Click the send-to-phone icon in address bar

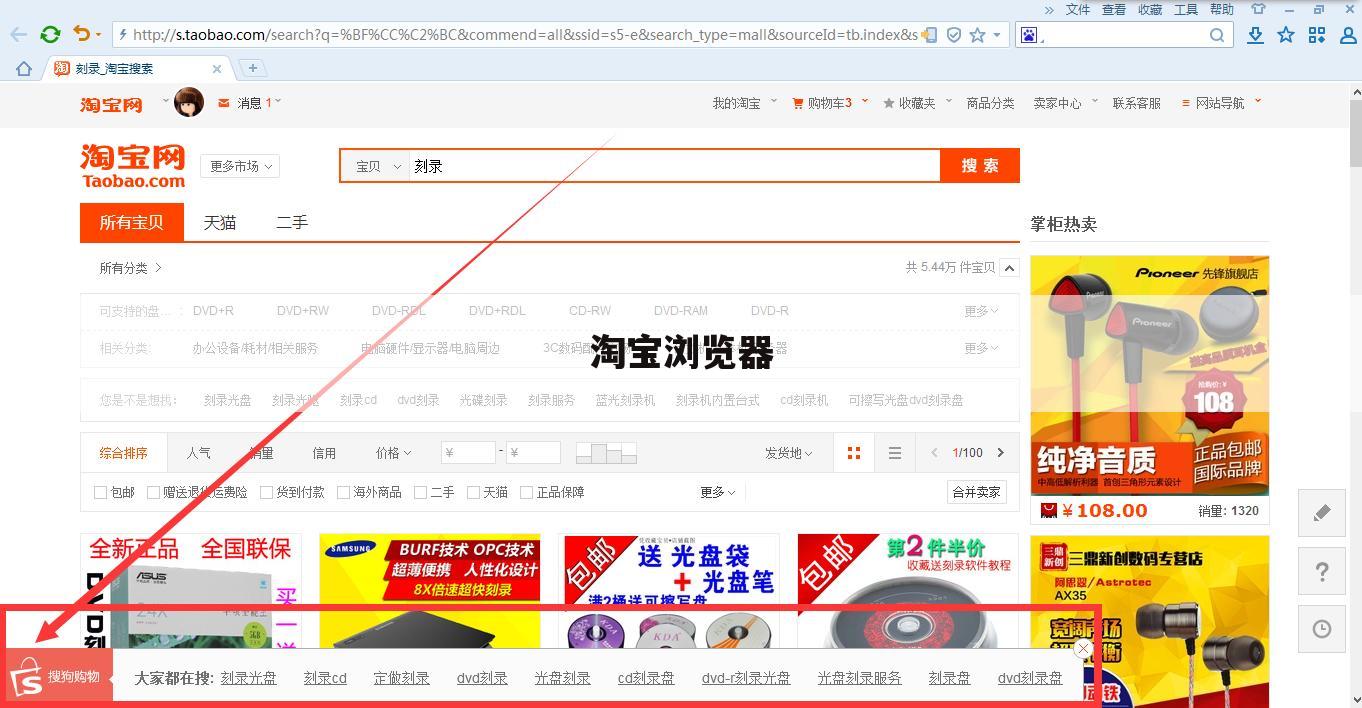pyautogui.click(x=929, y=35)
